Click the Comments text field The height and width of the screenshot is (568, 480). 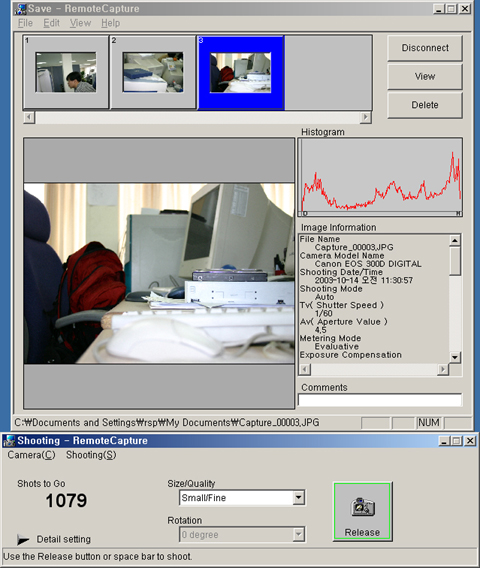(380, 400)
